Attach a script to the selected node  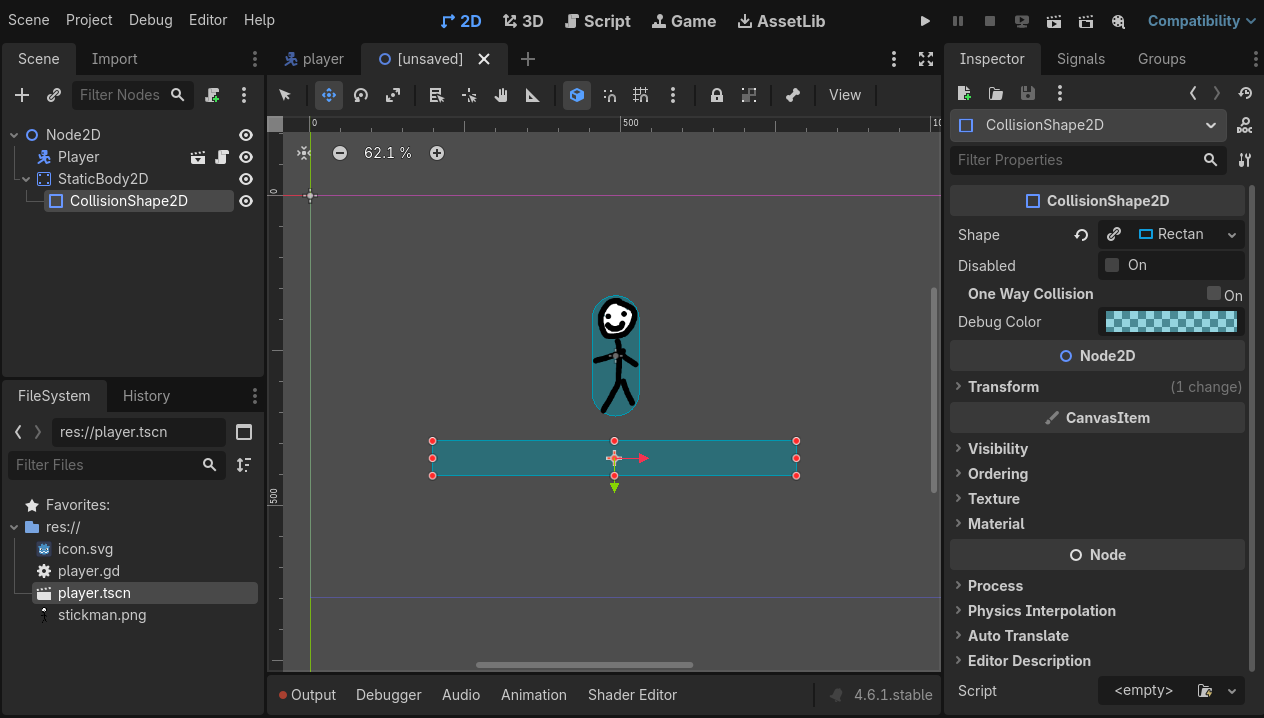pyautogui.click(x=212, y=95)
